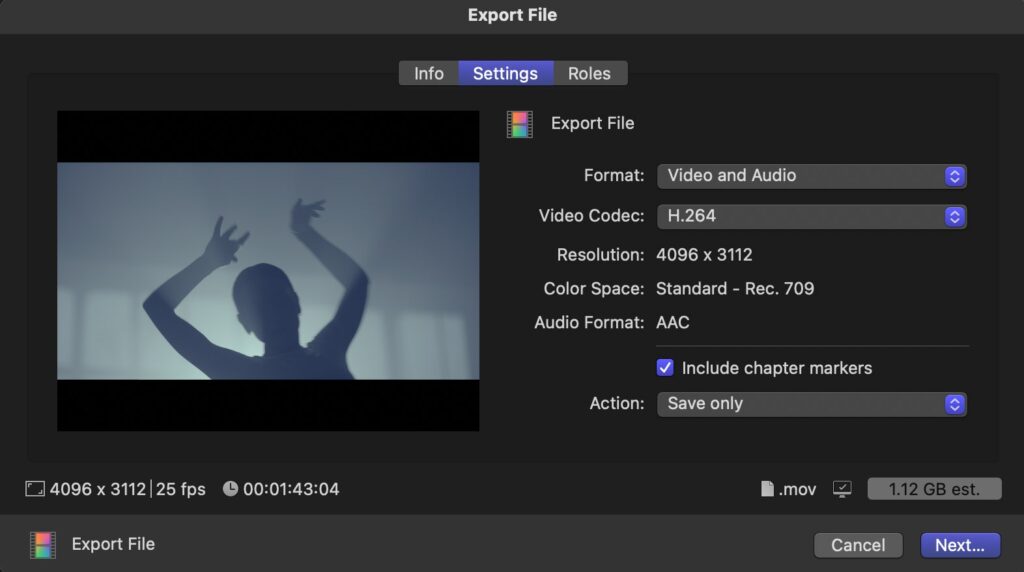Click the device compatibility monitor icon
Viewport: 1024px width, 572px height.
coord(842,489)
